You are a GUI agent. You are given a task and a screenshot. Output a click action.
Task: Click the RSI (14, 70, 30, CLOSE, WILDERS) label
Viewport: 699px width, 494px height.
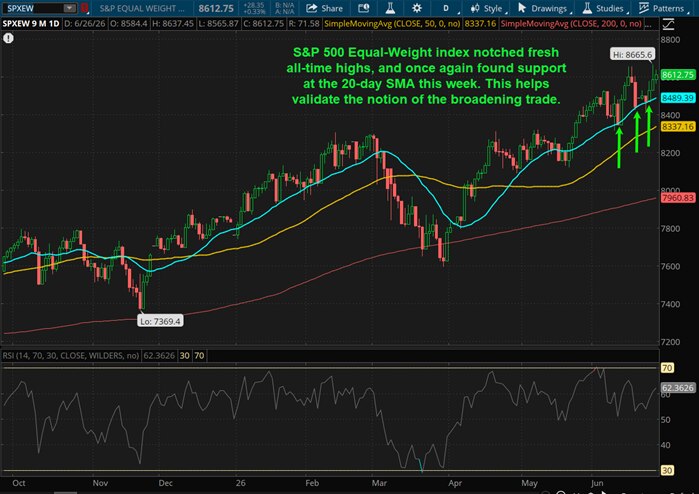70,355
